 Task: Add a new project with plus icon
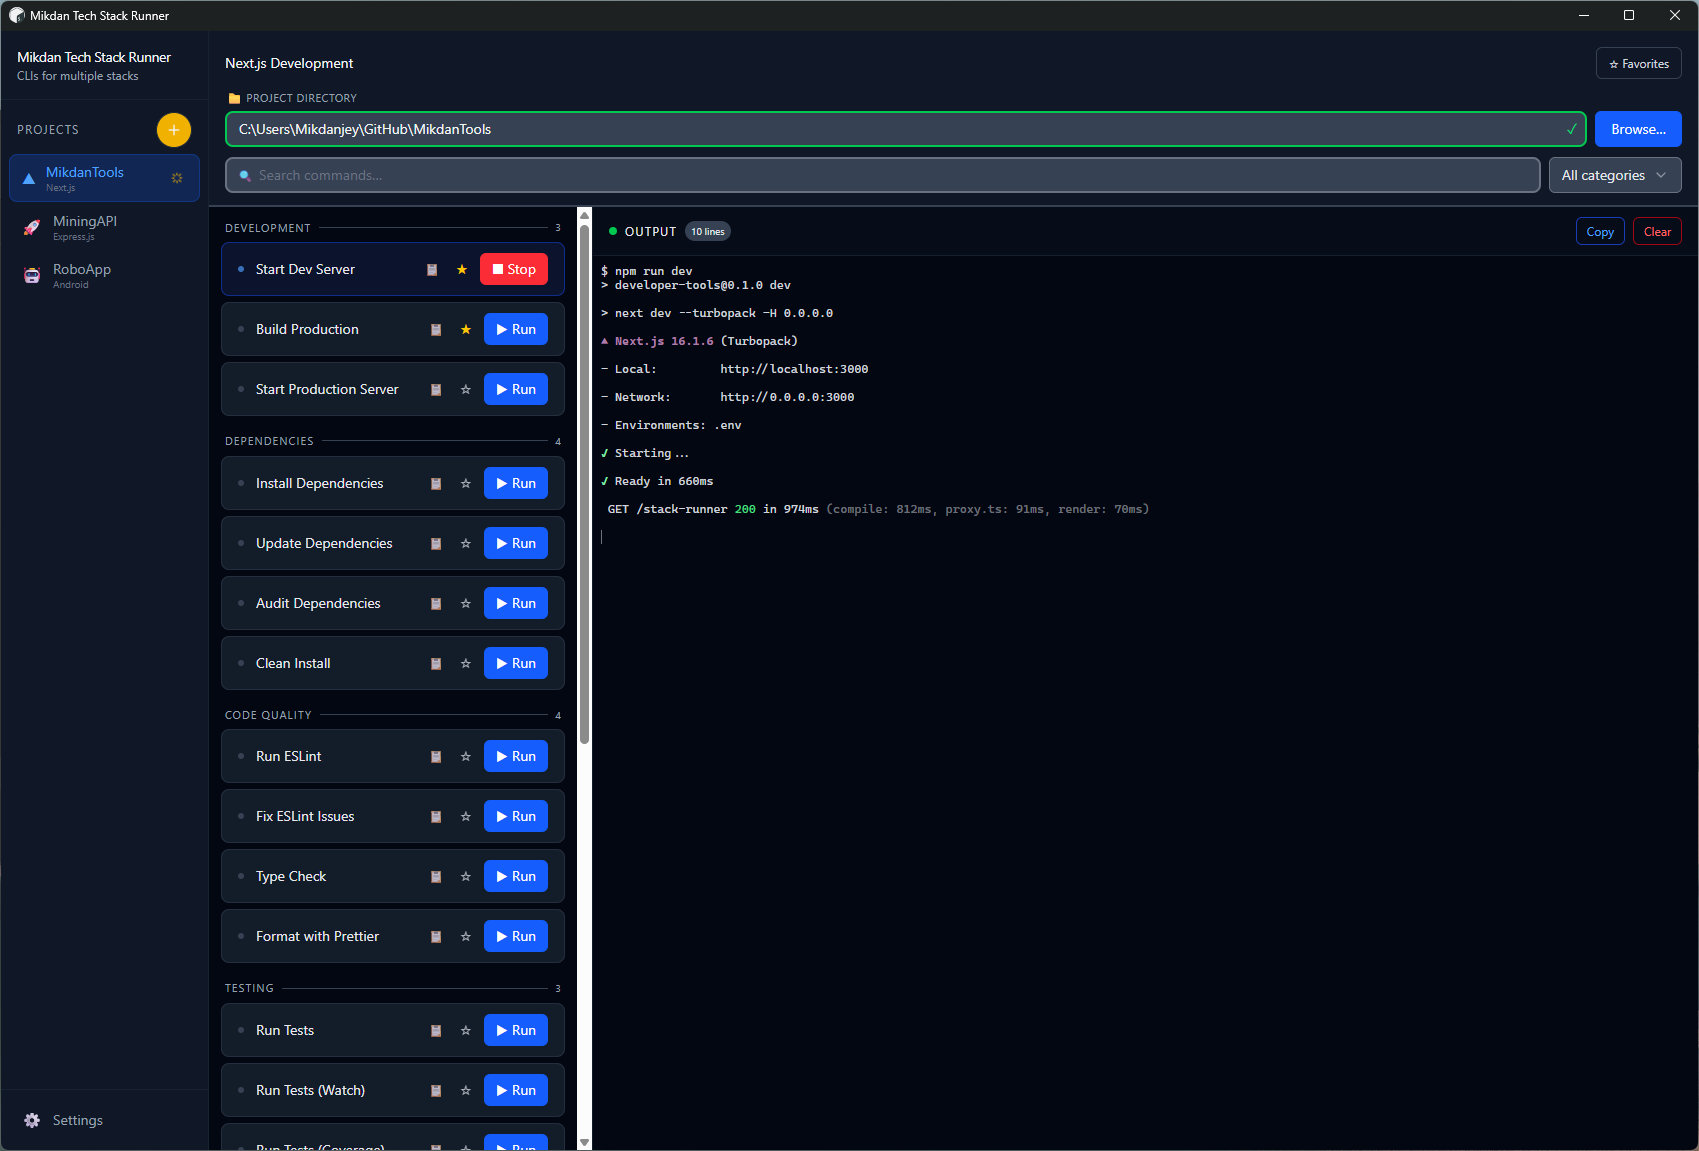(x=174, y=130)
